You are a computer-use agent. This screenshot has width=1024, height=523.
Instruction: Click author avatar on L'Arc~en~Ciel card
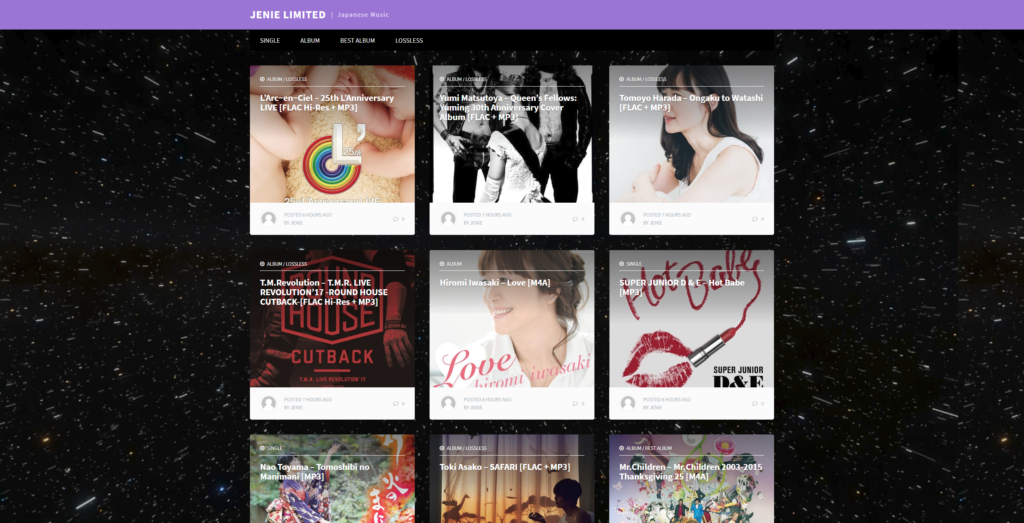coord(268,219)
